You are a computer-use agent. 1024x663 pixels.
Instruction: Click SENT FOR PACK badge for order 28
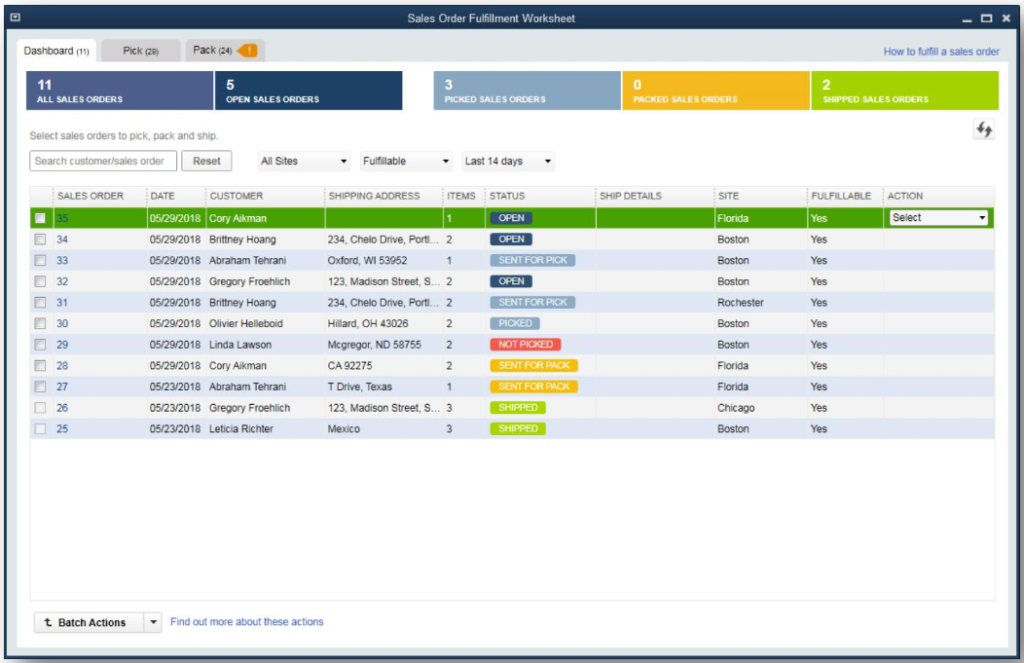(534, 366)
